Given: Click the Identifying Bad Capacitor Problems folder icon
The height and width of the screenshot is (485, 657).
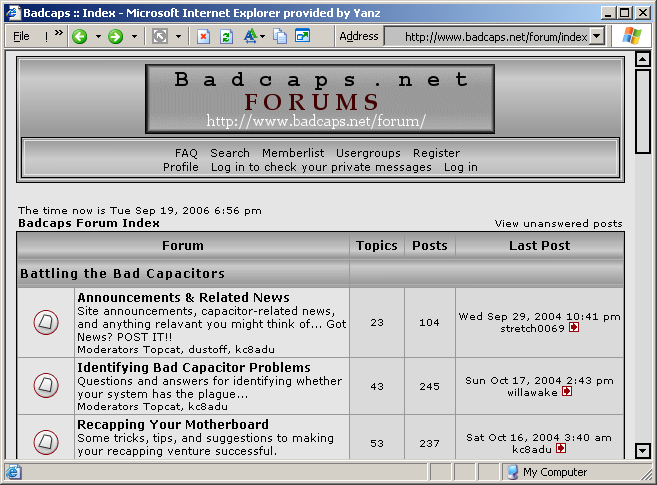Looking at the screenshot, I should [x=46, y=385].
